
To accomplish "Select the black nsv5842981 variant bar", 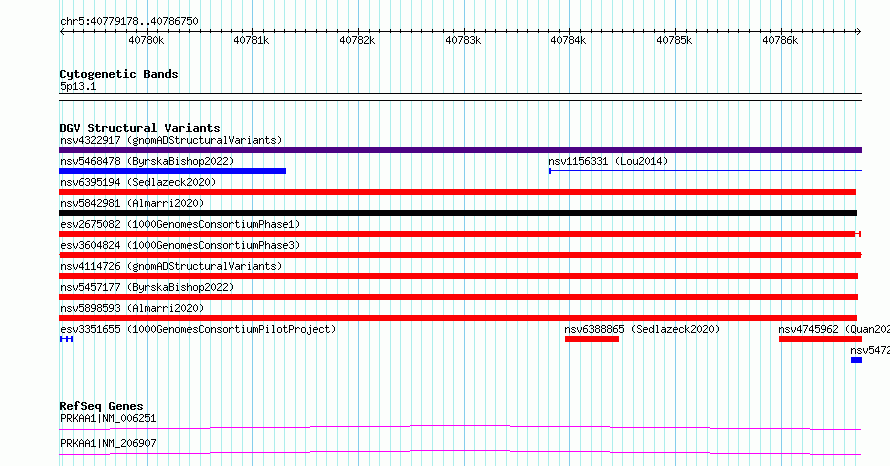I will (458, 213).
